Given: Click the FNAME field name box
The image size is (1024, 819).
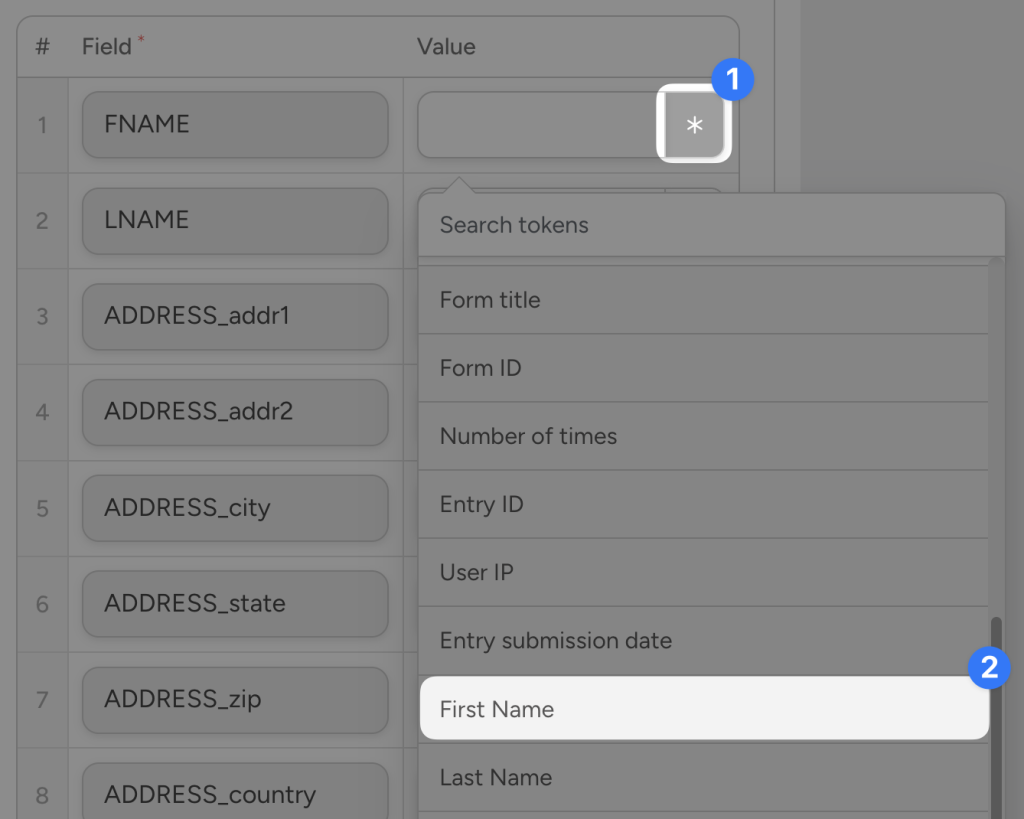Looking at the screenshot, I should tap(234, 124).
